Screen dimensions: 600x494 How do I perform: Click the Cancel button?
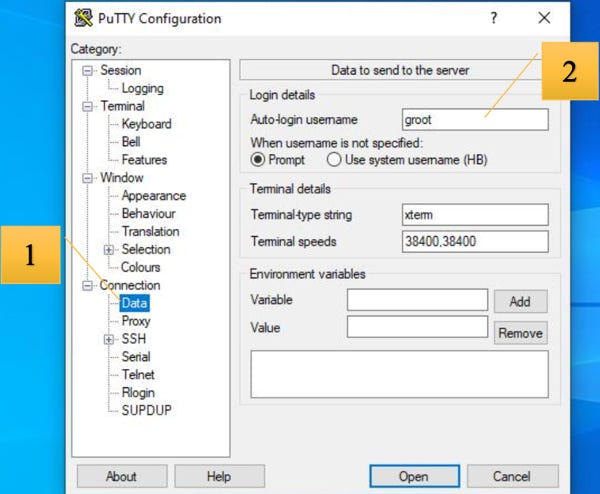click(512, 476)
